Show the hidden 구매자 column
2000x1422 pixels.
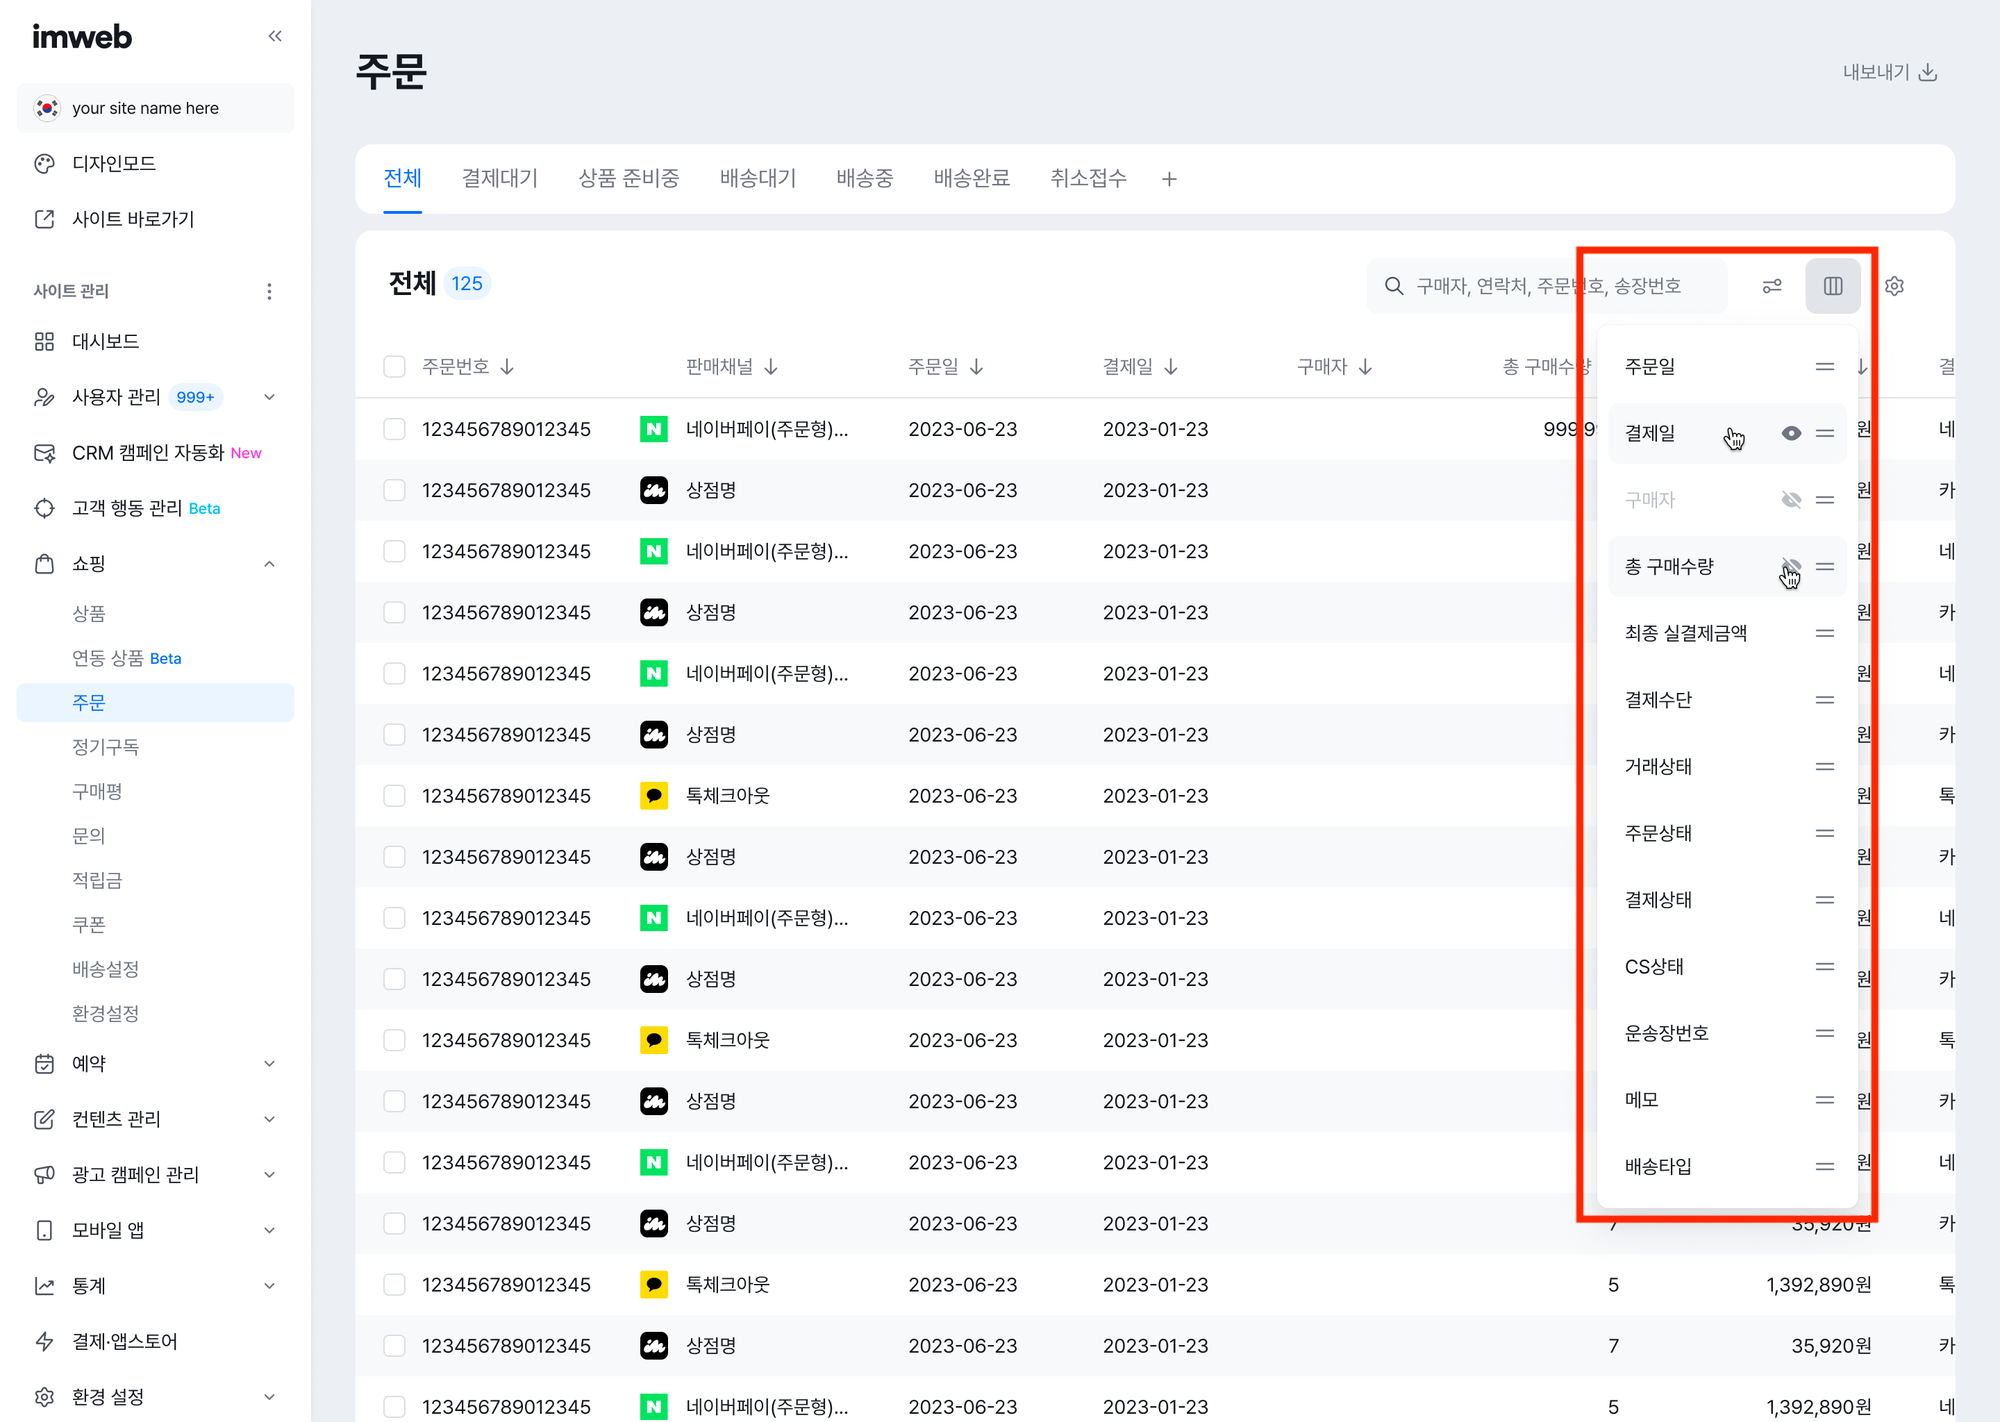(x=1791, y=500)
